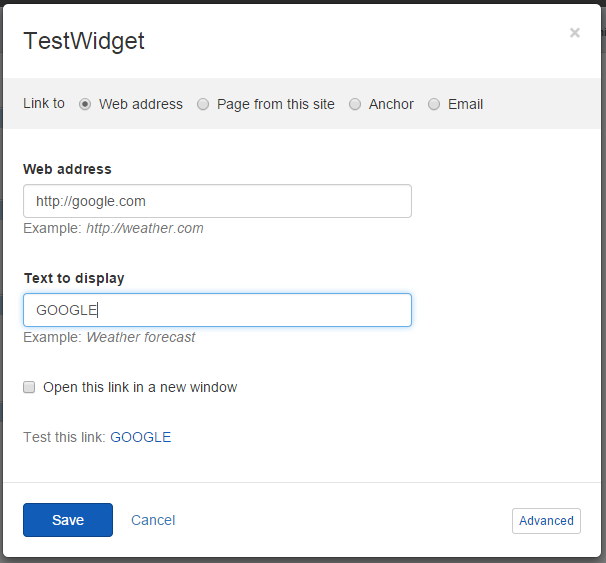
Task: Click the Text to display field containing GOOGLE
Action: pyautogui.click(x=217, y=310)
